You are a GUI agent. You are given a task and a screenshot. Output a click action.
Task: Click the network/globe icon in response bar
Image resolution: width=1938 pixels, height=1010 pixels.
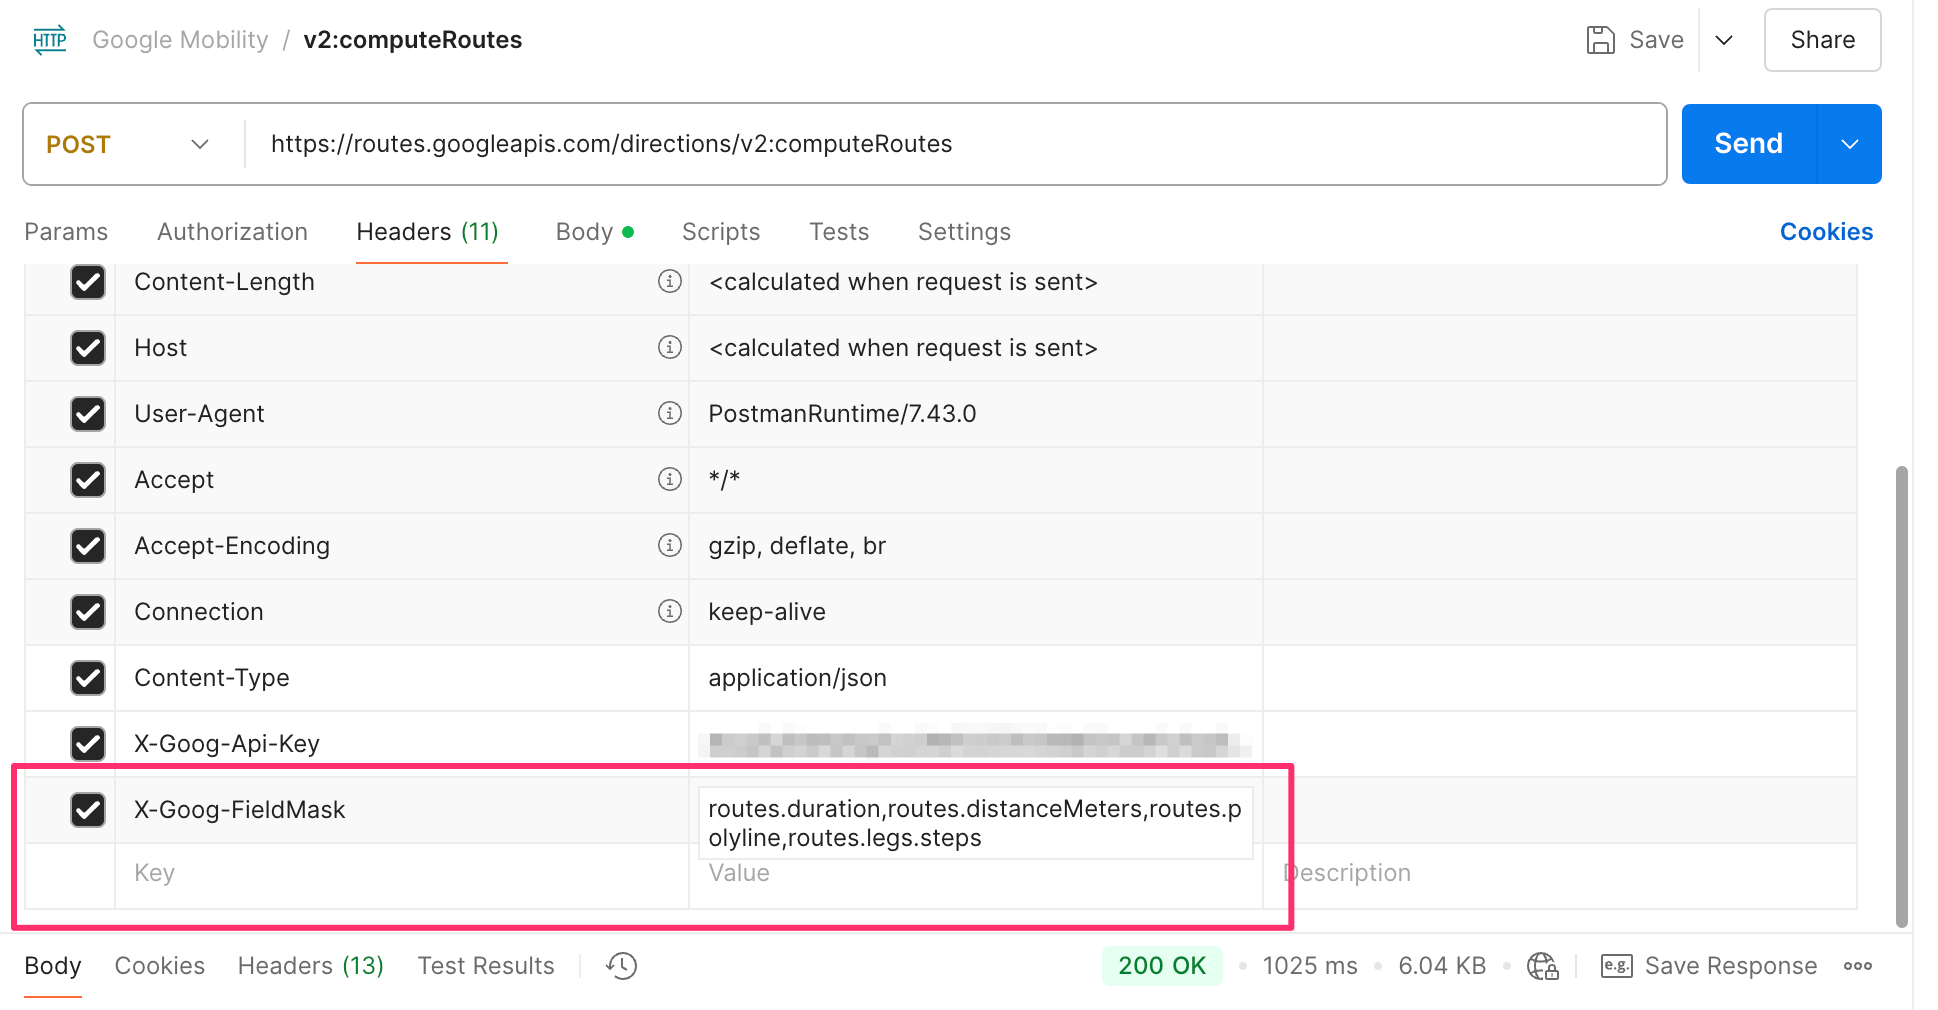click(x=1543, y=966)
